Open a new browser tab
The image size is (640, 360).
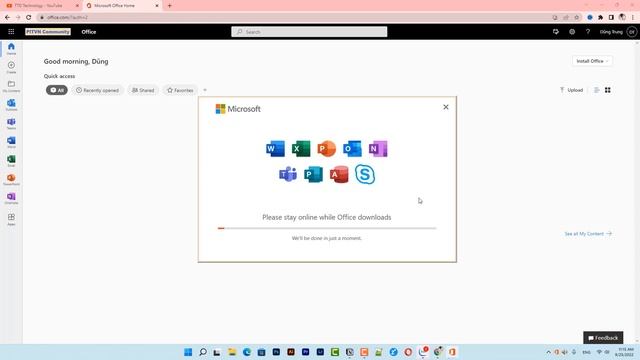[x=169, y=6]
